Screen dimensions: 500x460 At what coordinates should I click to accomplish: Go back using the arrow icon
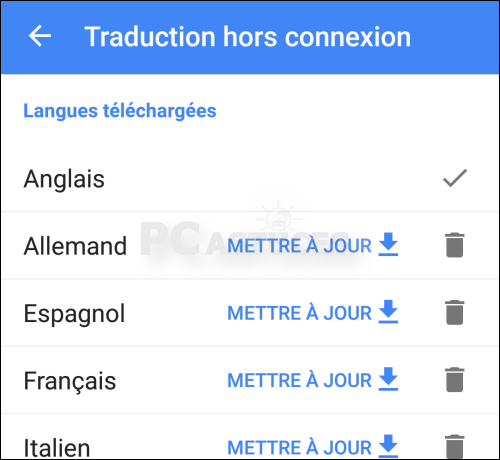pos(40,36)
